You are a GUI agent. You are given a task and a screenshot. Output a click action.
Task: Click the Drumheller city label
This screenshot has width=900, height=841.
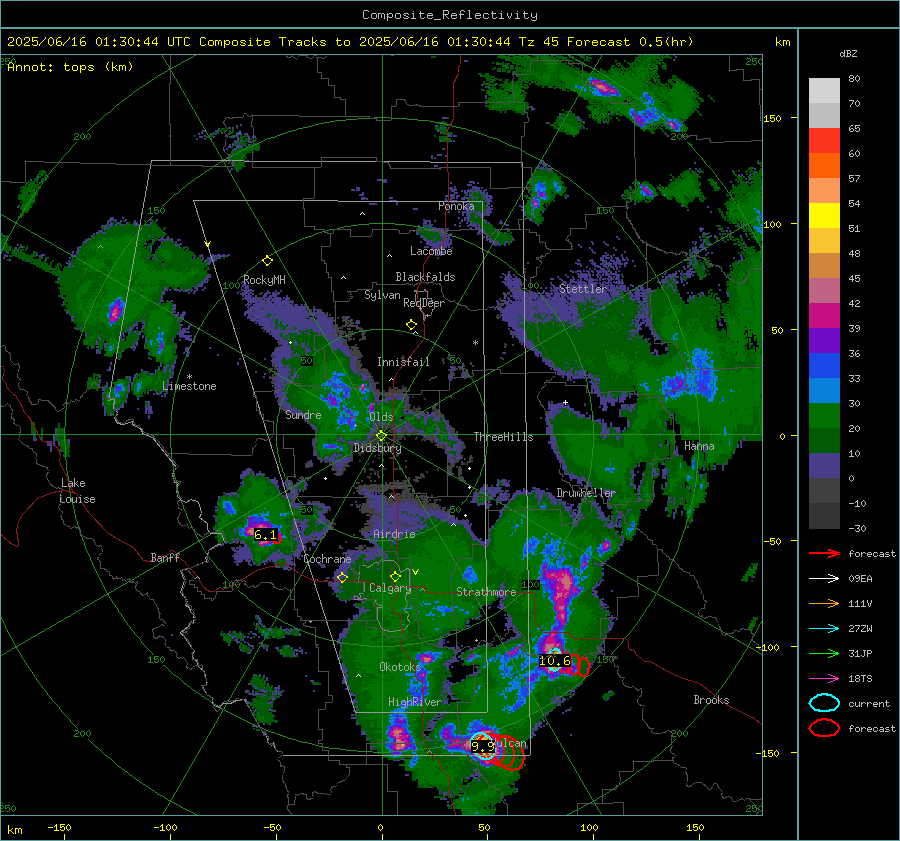[x=586, y=493]
